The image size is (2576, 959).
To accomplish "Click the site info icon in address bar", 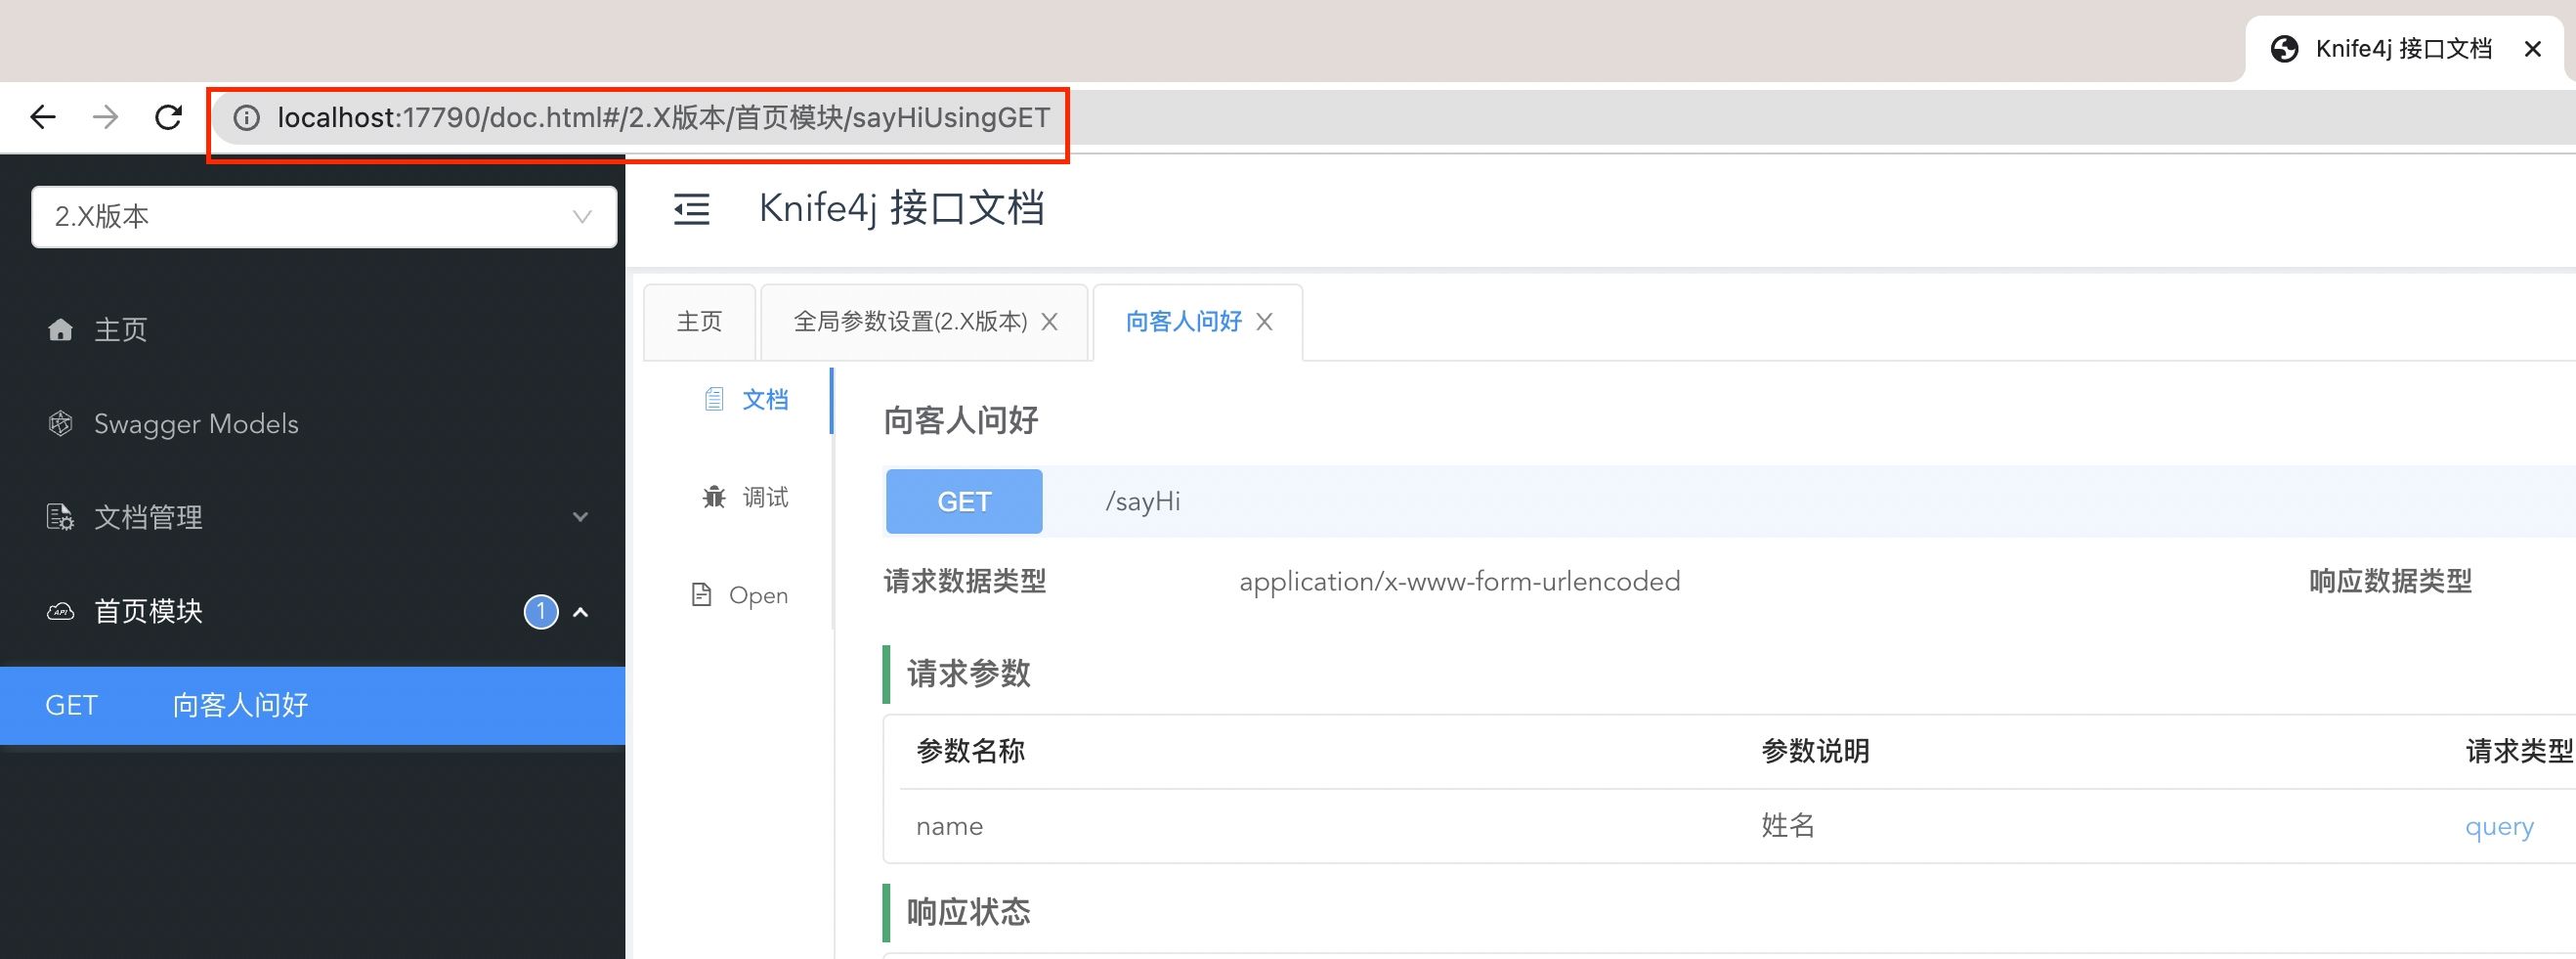I will click(x=246, y=118).
